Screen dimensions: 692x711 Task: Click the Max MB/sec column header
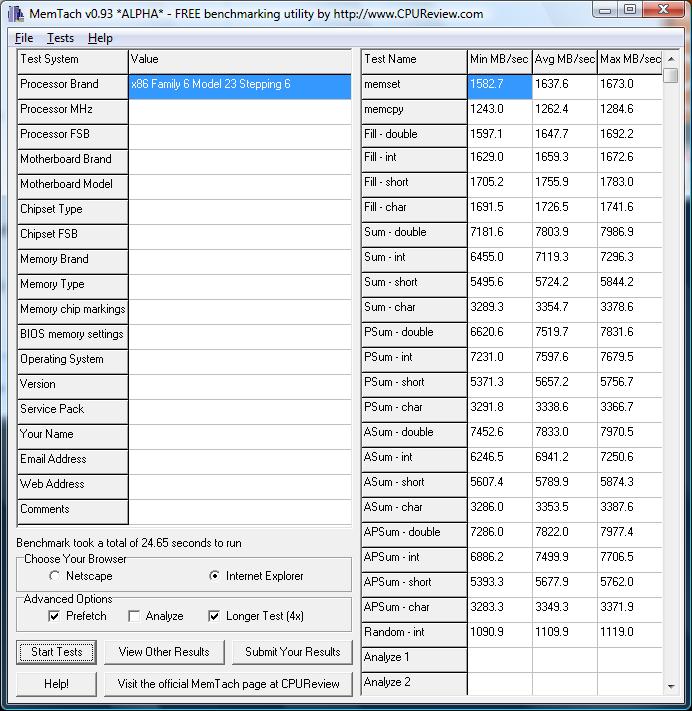(630, 62)
